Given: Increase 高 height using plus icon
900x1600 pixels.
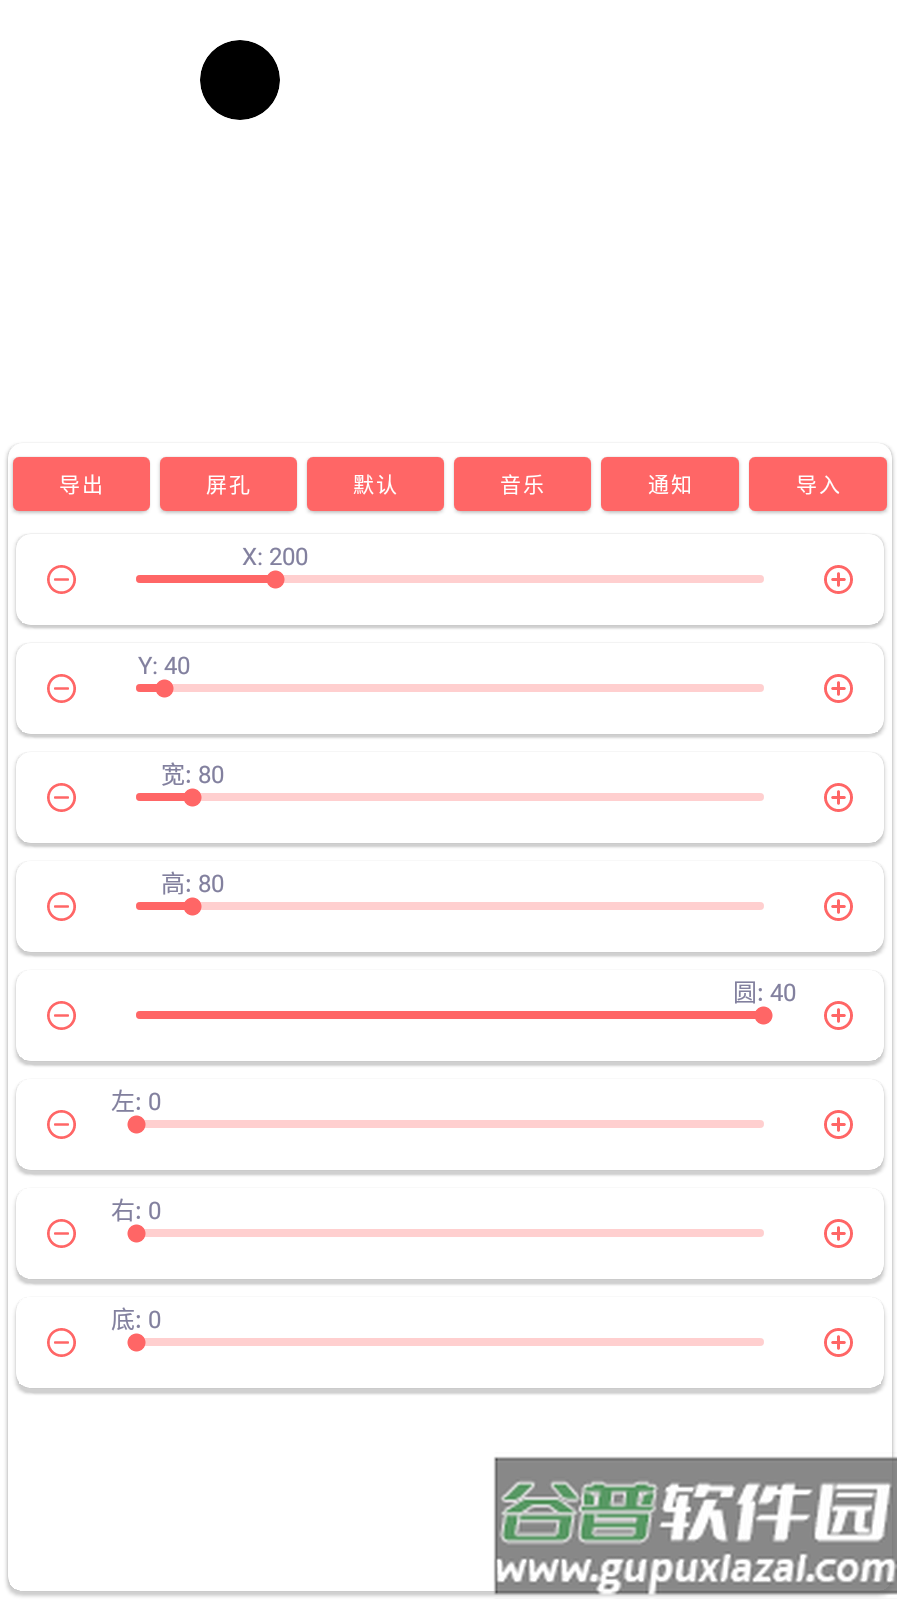Looking at the screenshot, I should coord(838,907).
